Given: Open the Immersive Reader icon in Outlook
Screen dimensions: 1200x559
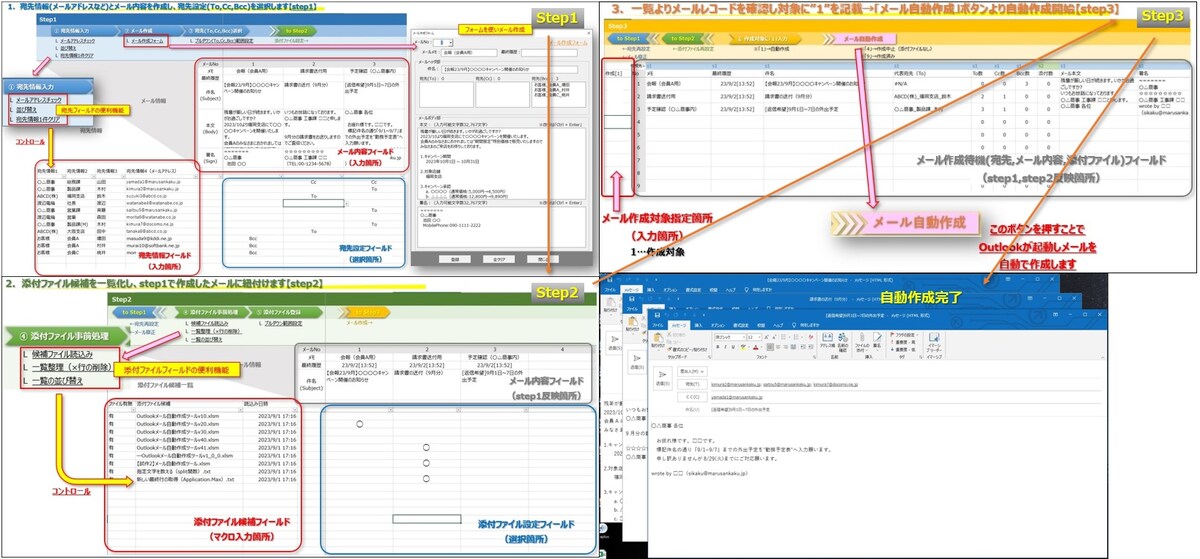Looking at the screenshot, I should click(933, 343).
